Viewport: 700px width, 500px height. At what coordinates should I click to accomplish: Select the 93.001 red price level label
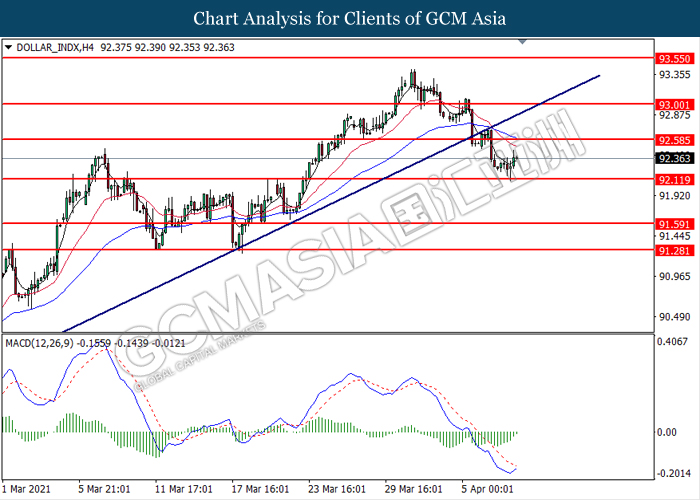click(x=675, y=105)
